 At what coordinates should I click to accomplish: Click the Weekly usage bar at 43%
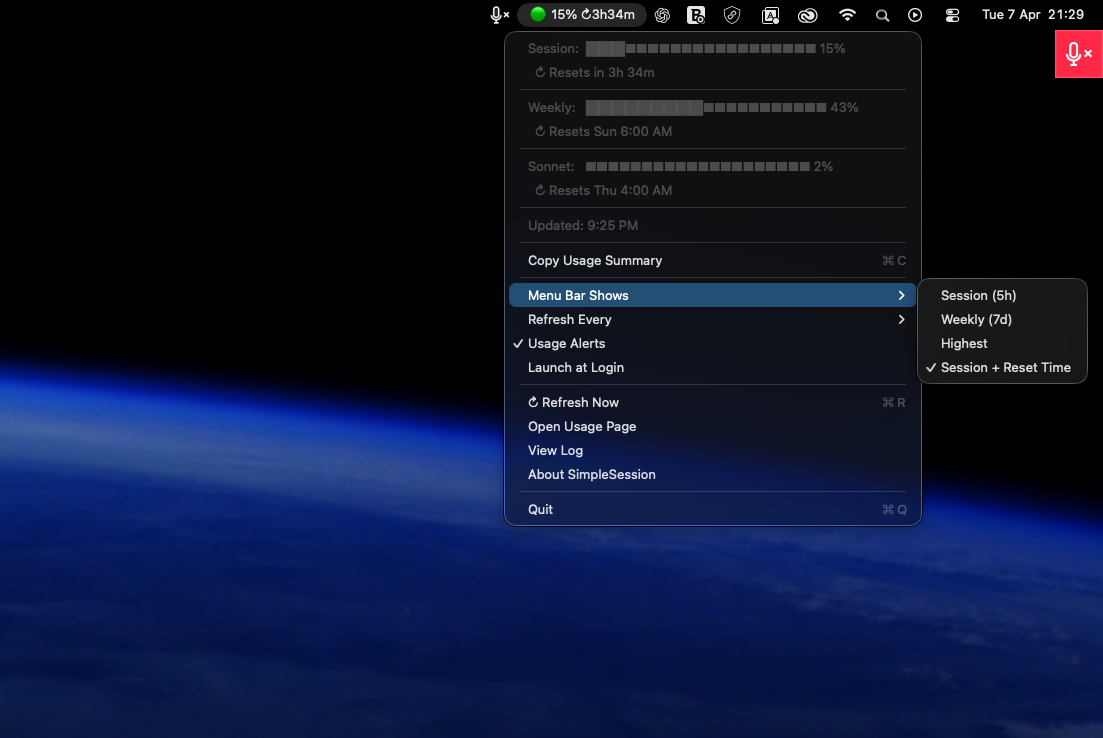[706, 108]
